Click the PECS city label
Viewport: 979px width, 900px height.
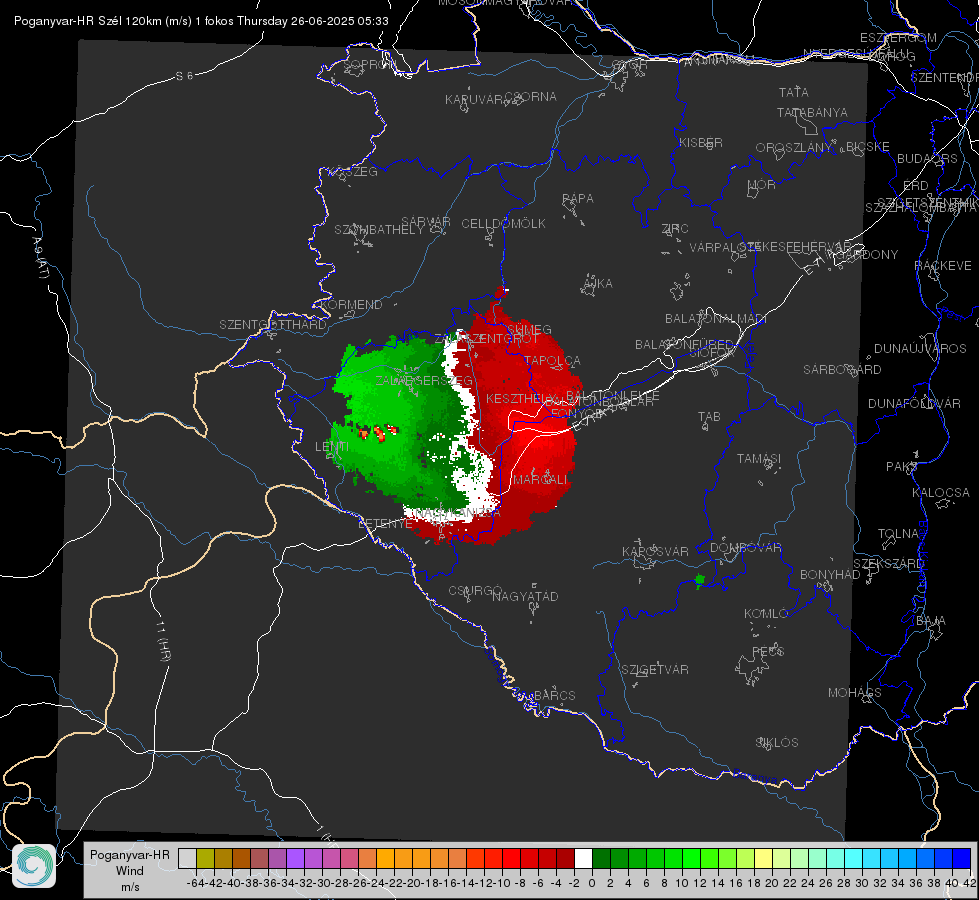pos(768,651)
